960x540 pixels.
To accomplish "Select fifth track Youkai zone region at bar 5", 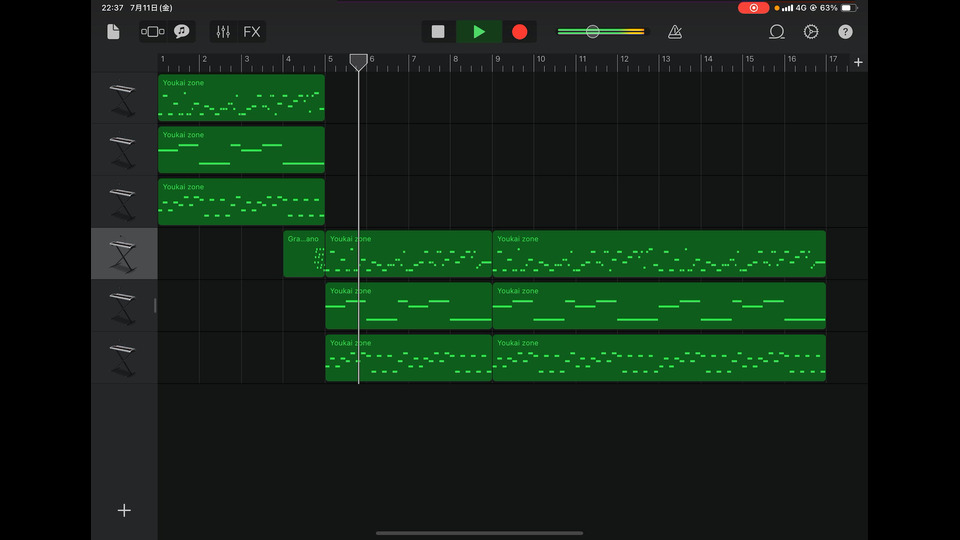I will 408,306.
